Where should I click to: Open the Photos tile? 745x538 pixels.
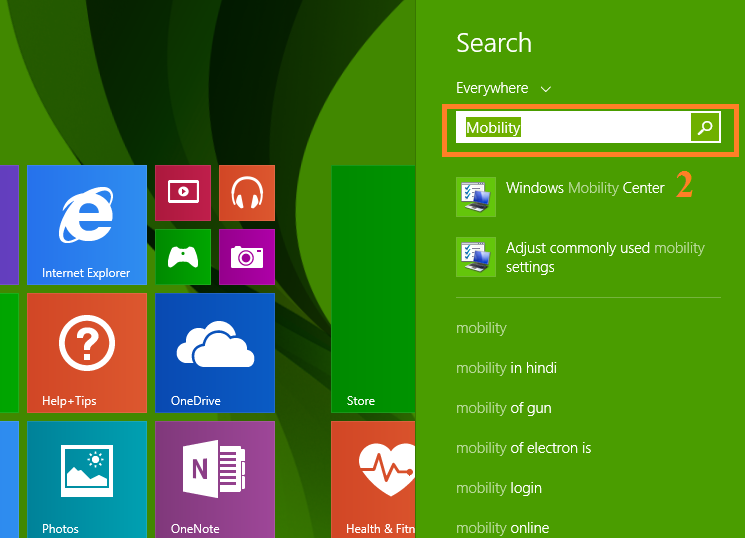coord(87,480)
